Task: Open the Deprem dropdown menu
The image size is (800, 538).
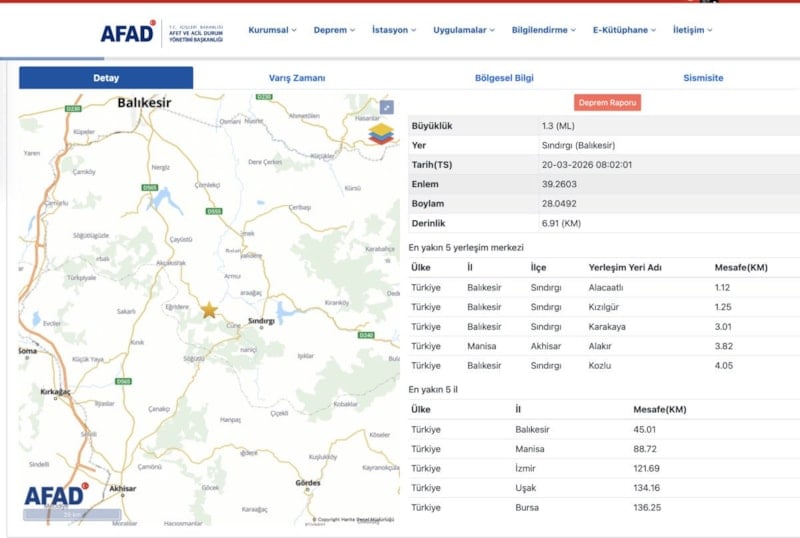Action: [x=334, y=30]
